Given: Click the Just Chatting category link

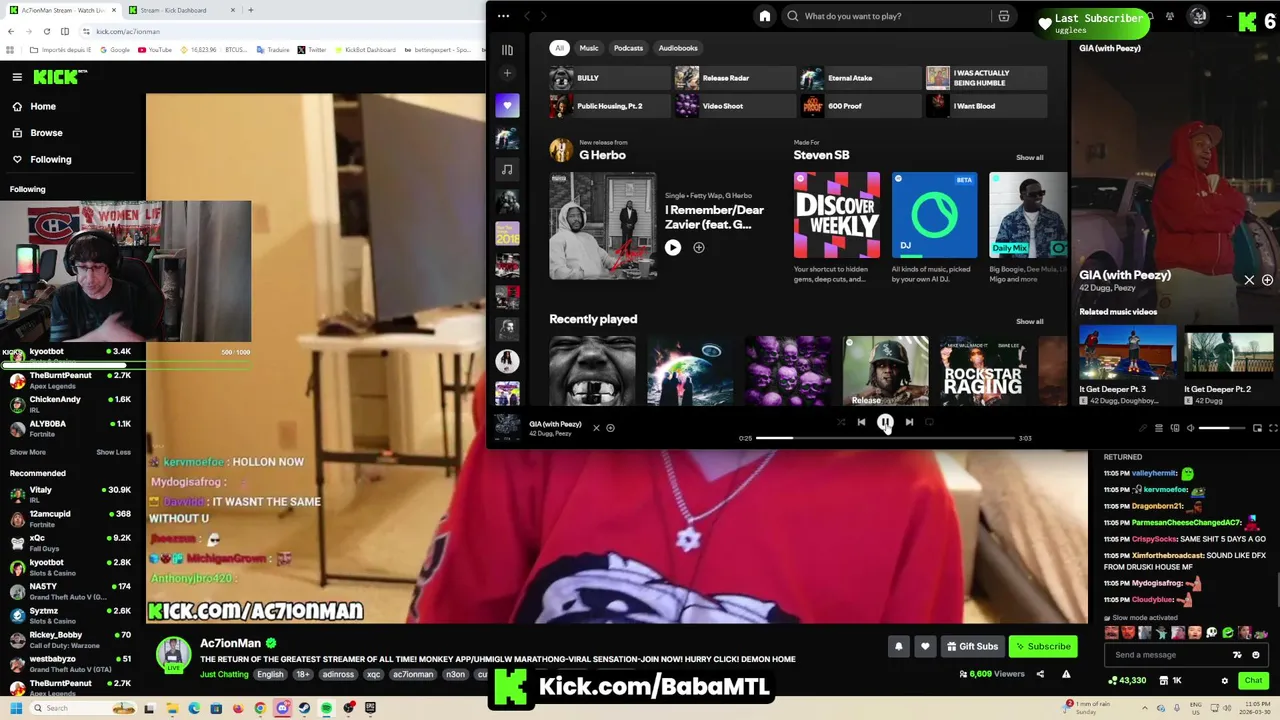Looking at the screenshot, I should coord(224,674).
